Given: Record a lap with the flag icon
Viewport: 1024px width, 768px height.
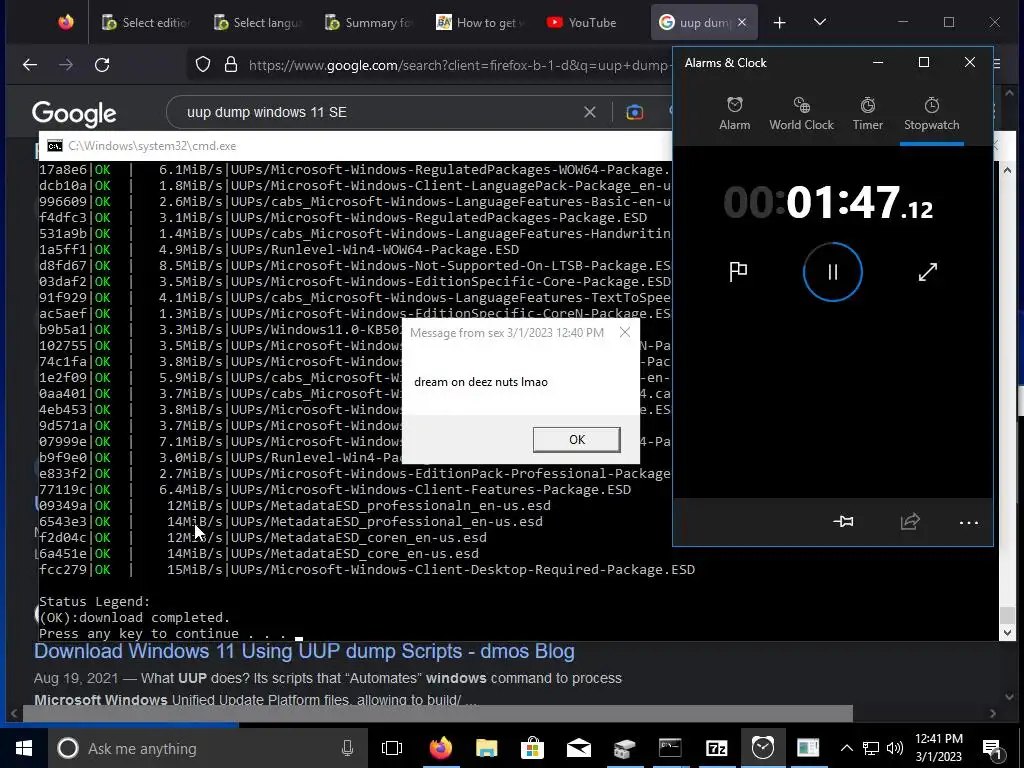Looking at the screenshot, I should coord(738,271).
